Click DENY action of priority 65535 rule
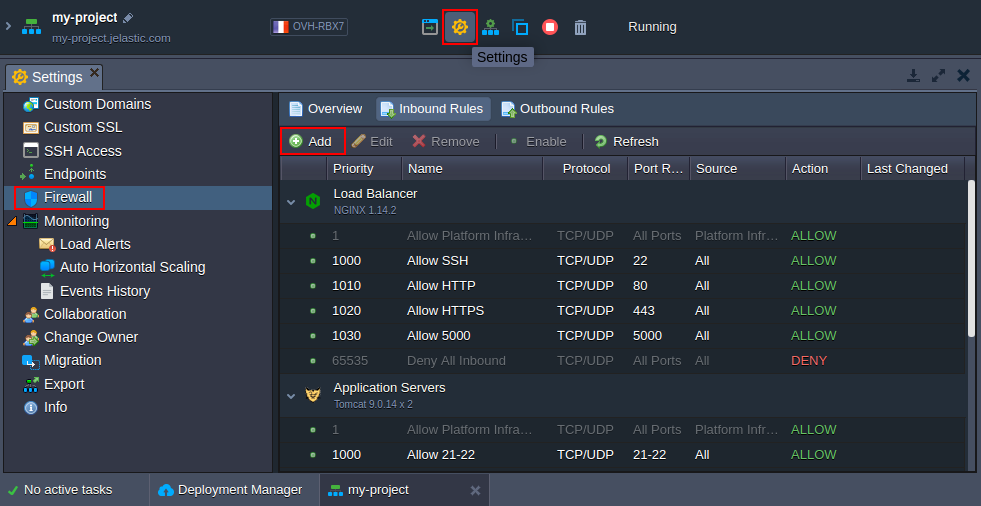Viewport: 981px width, 506px height. (x=809, y=361)
